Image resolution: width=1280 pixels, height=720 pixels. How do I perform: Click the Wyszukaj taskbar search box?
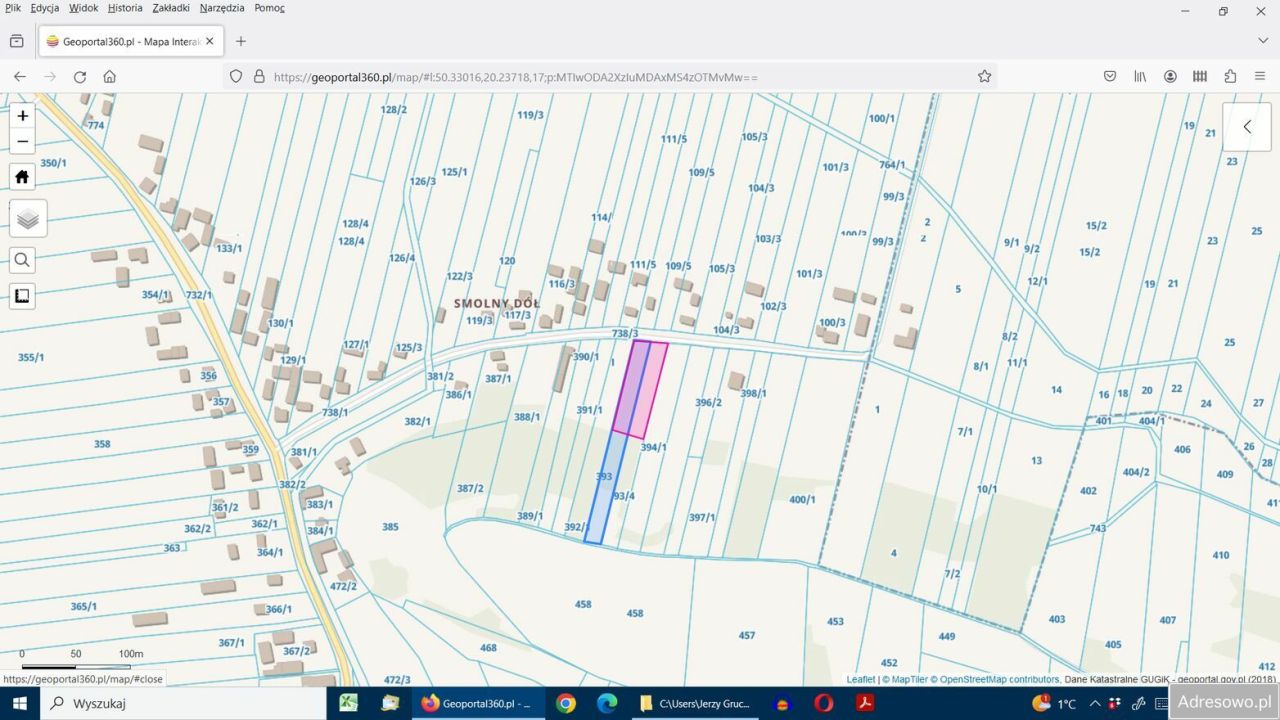pos(183,703)
